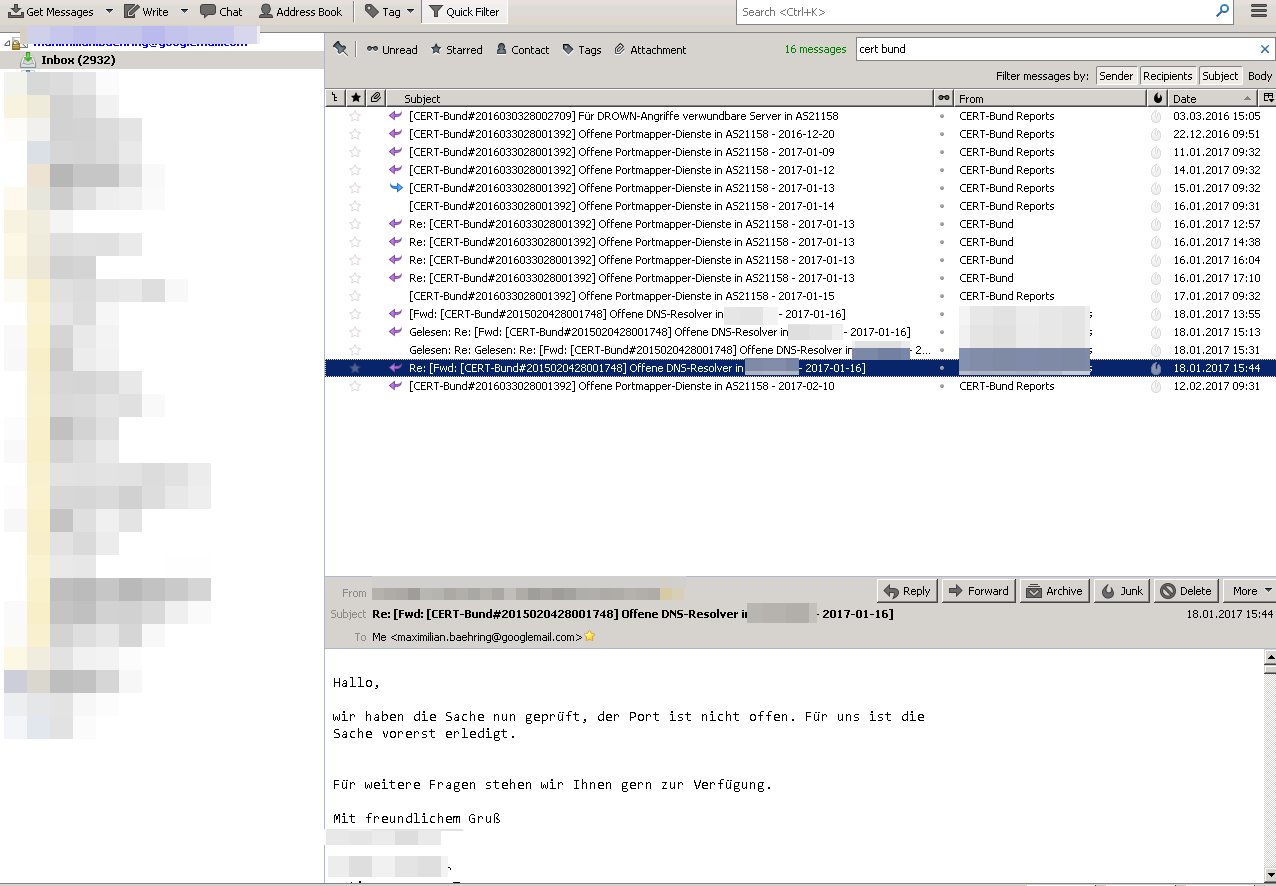The width and height of the screenshot is (1276, 886).
Task: Filter messages by Body
Action: (x=1259, y=76)
